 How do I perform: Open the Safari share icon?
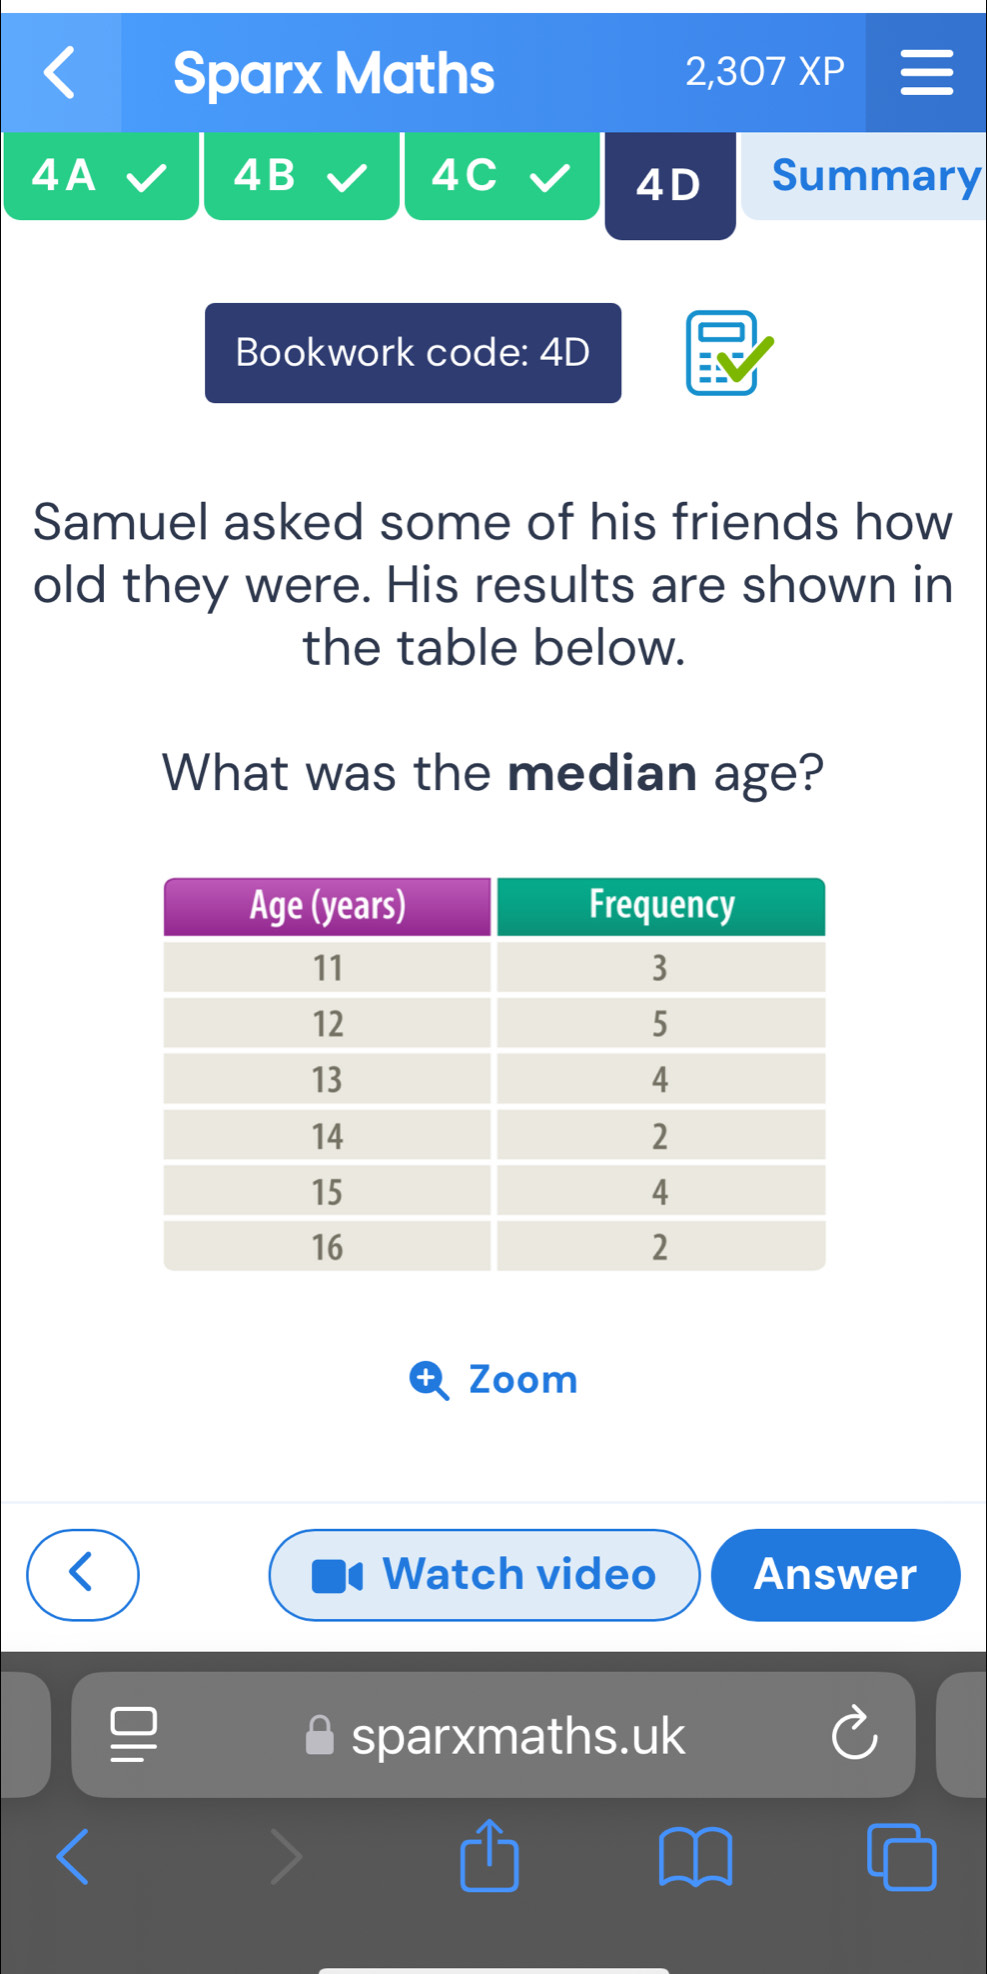point(489,1855)
